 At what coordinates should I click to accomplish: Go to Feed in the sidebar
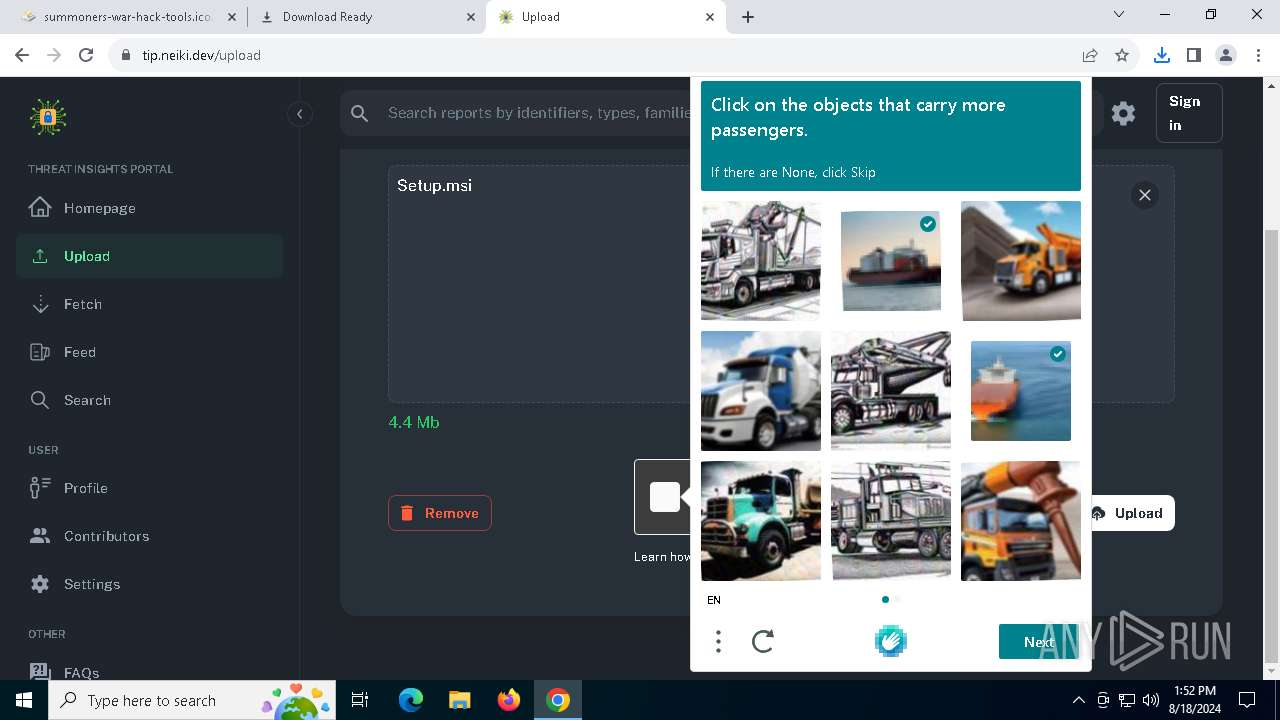[x=149, y=352]
